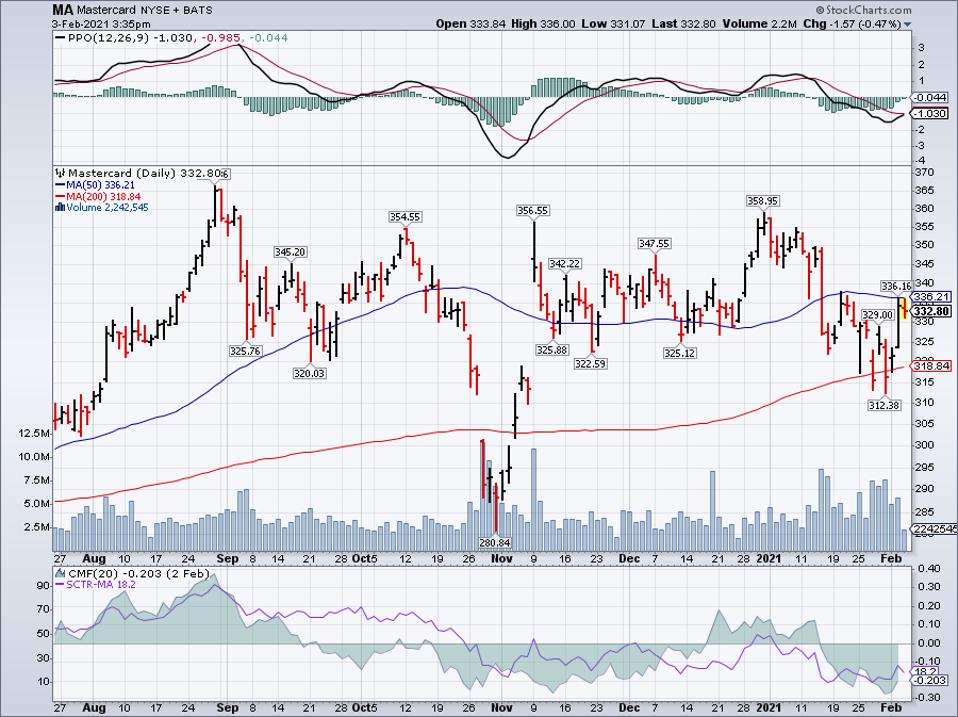Click the SCTR-MA 18.2 legend label

pyautogui.click(x=101, y=584)
